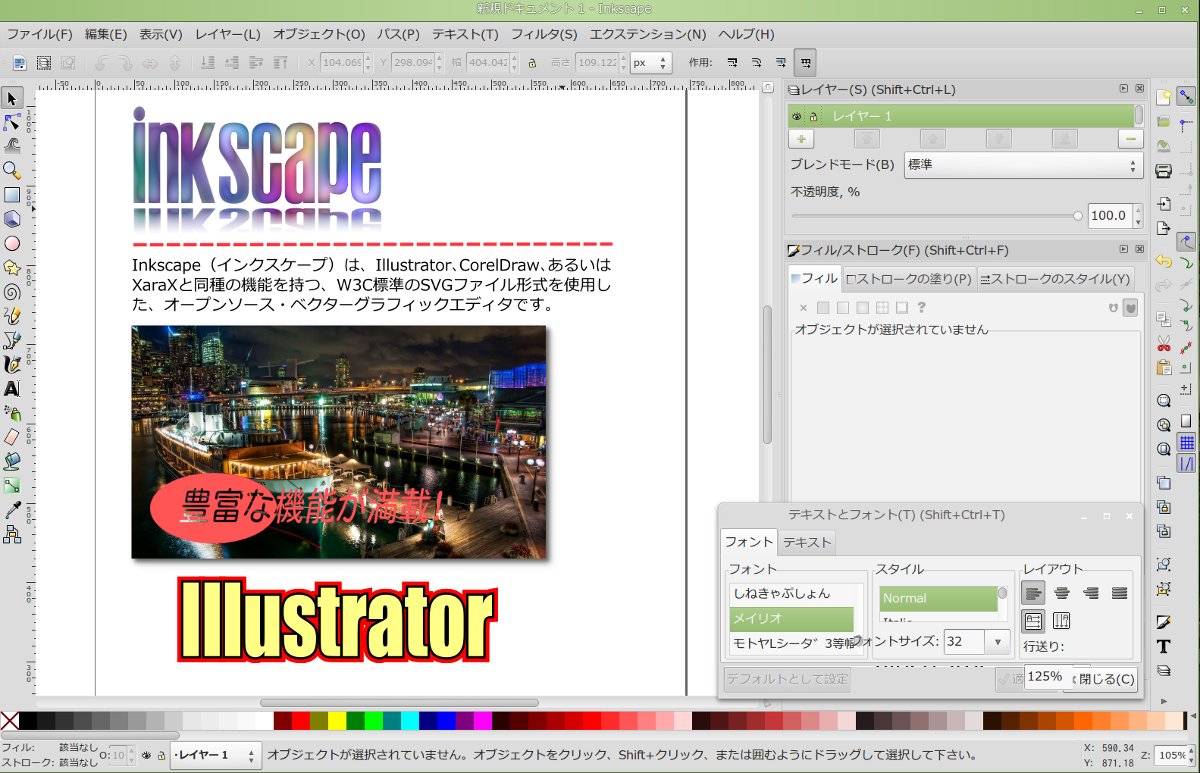This screenshot has height=773, width=1200.
Task: Select Normal font style
Action: pyautogui.click(x=938, y=598)
